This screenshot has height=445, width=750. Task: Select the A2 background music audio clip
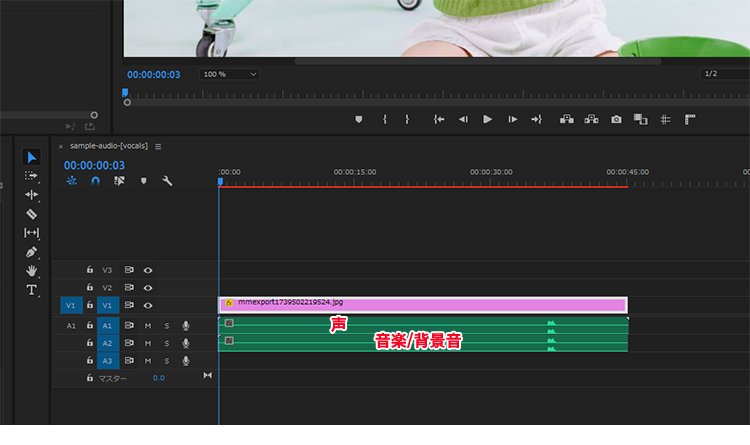click(x=423, y=343)
